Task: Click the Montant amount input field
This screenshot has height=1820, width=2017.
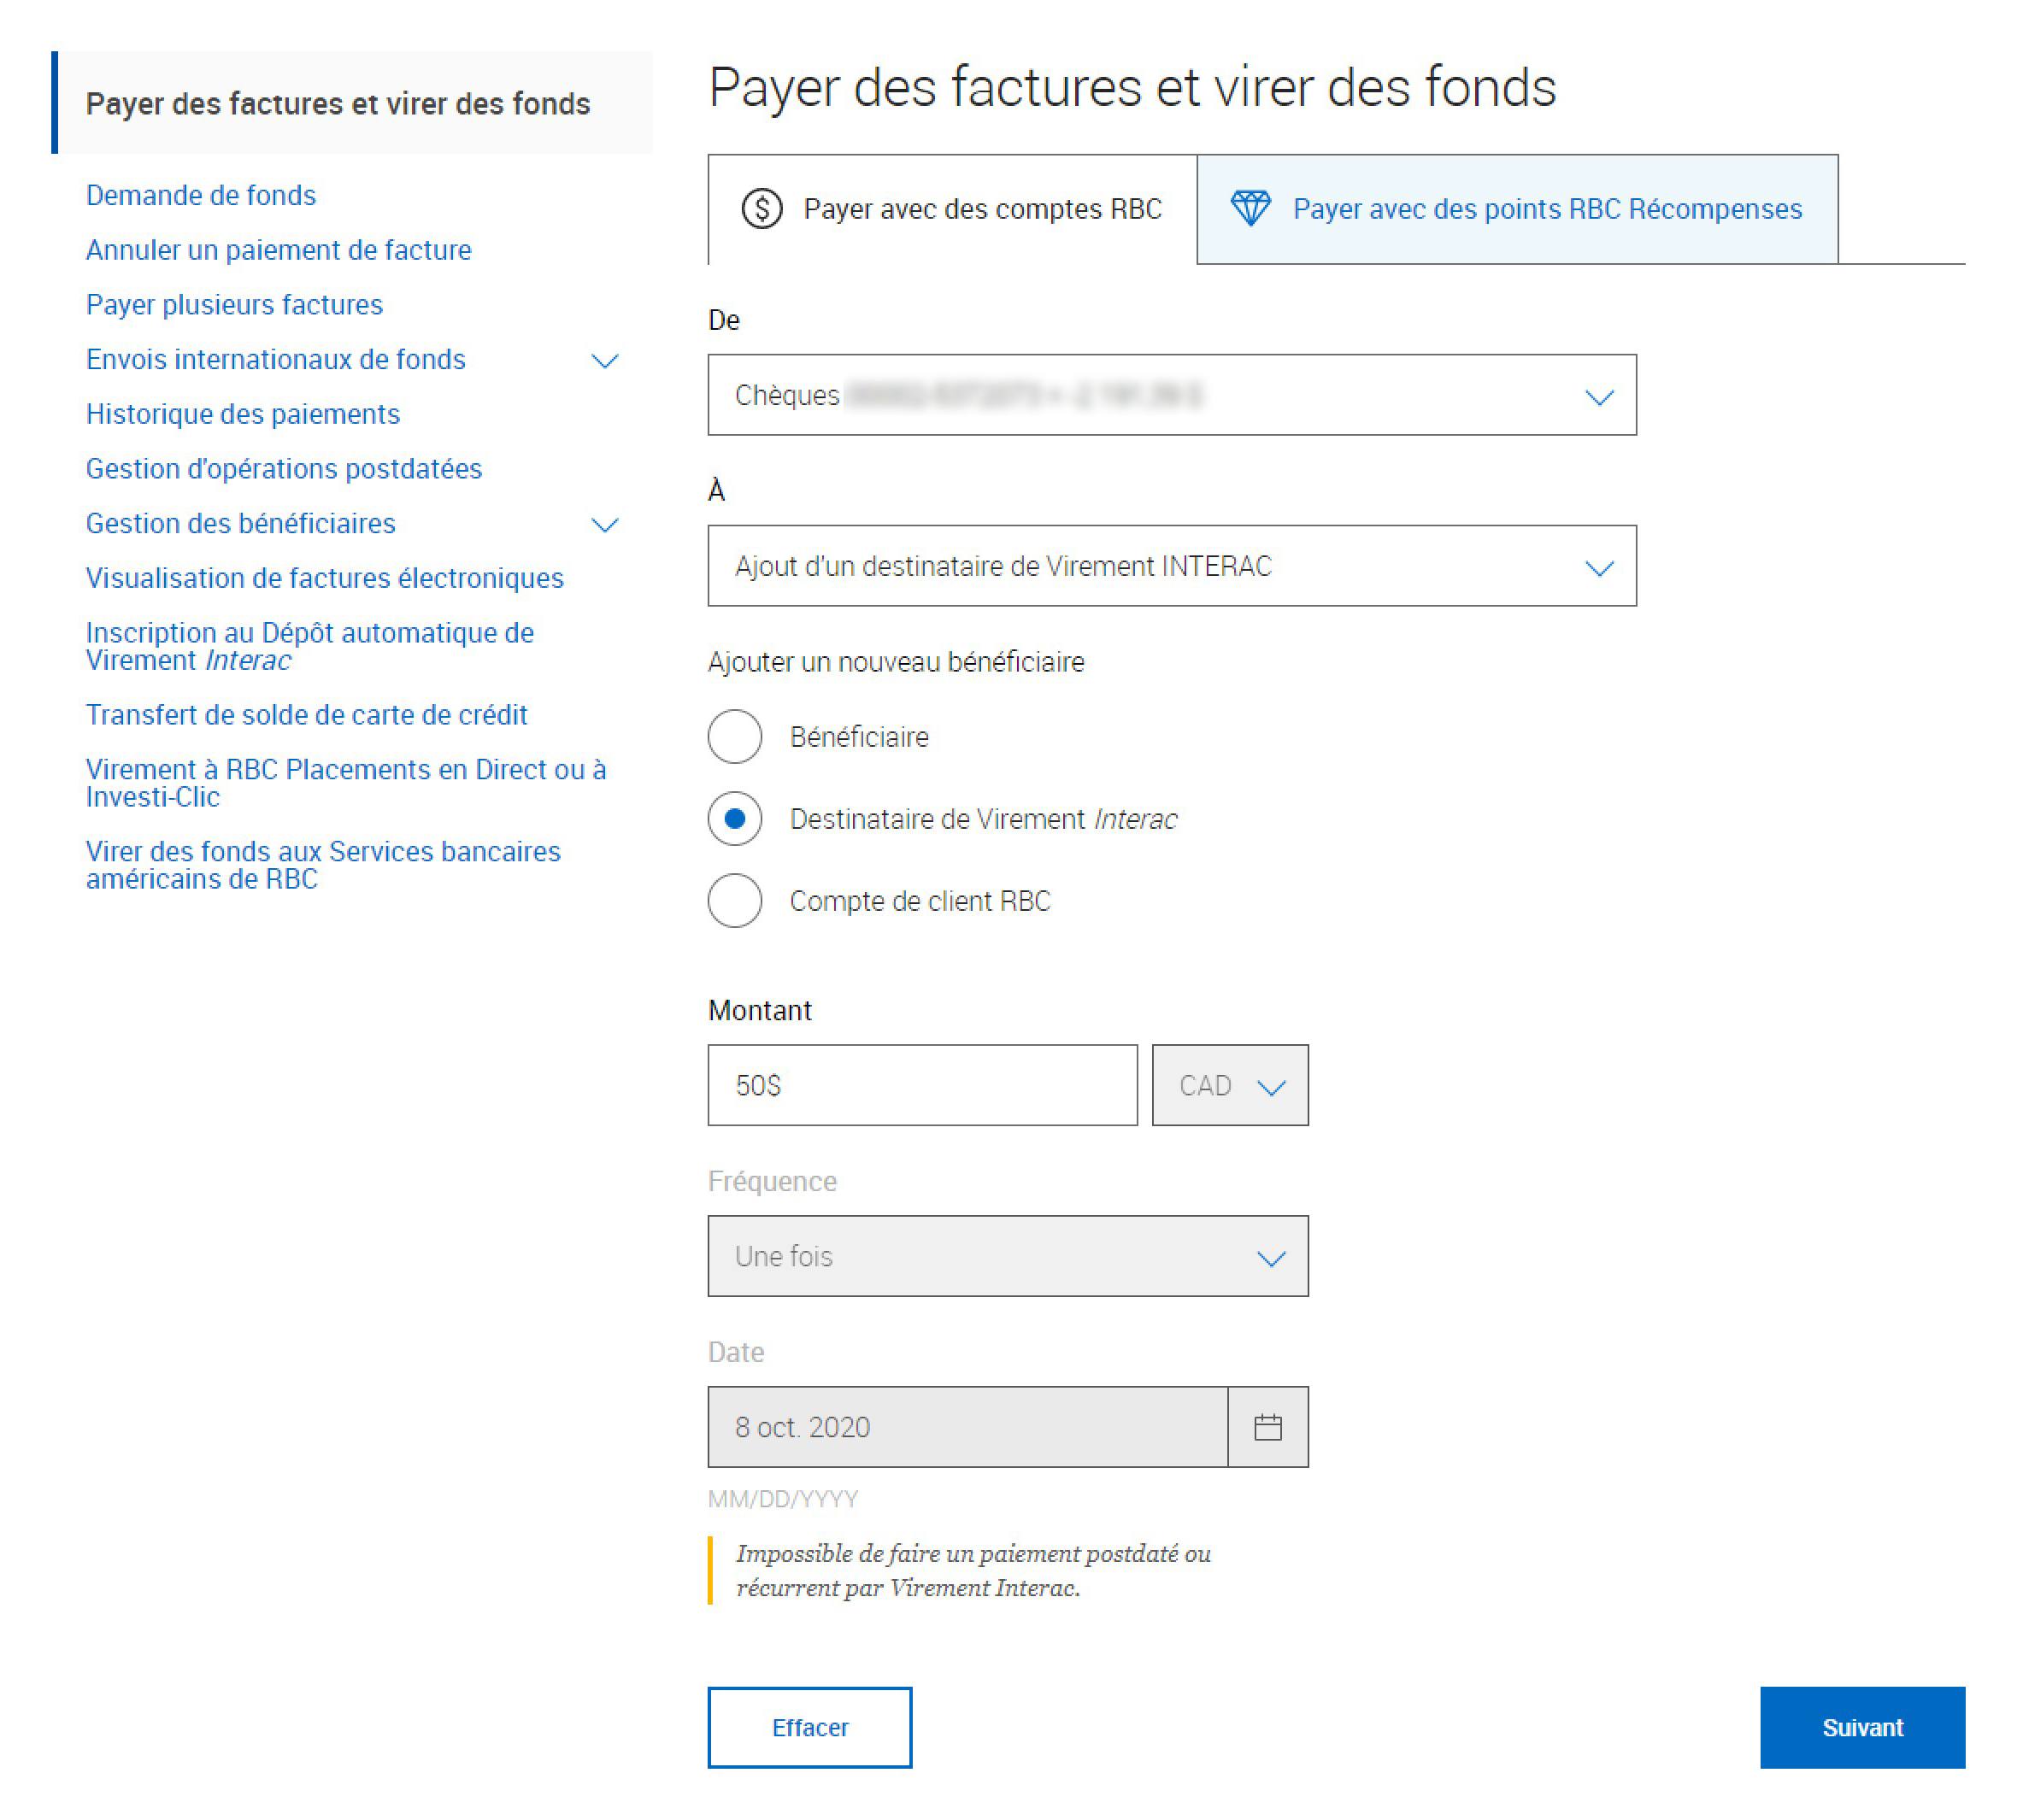Action: [x=922, y=1085]
